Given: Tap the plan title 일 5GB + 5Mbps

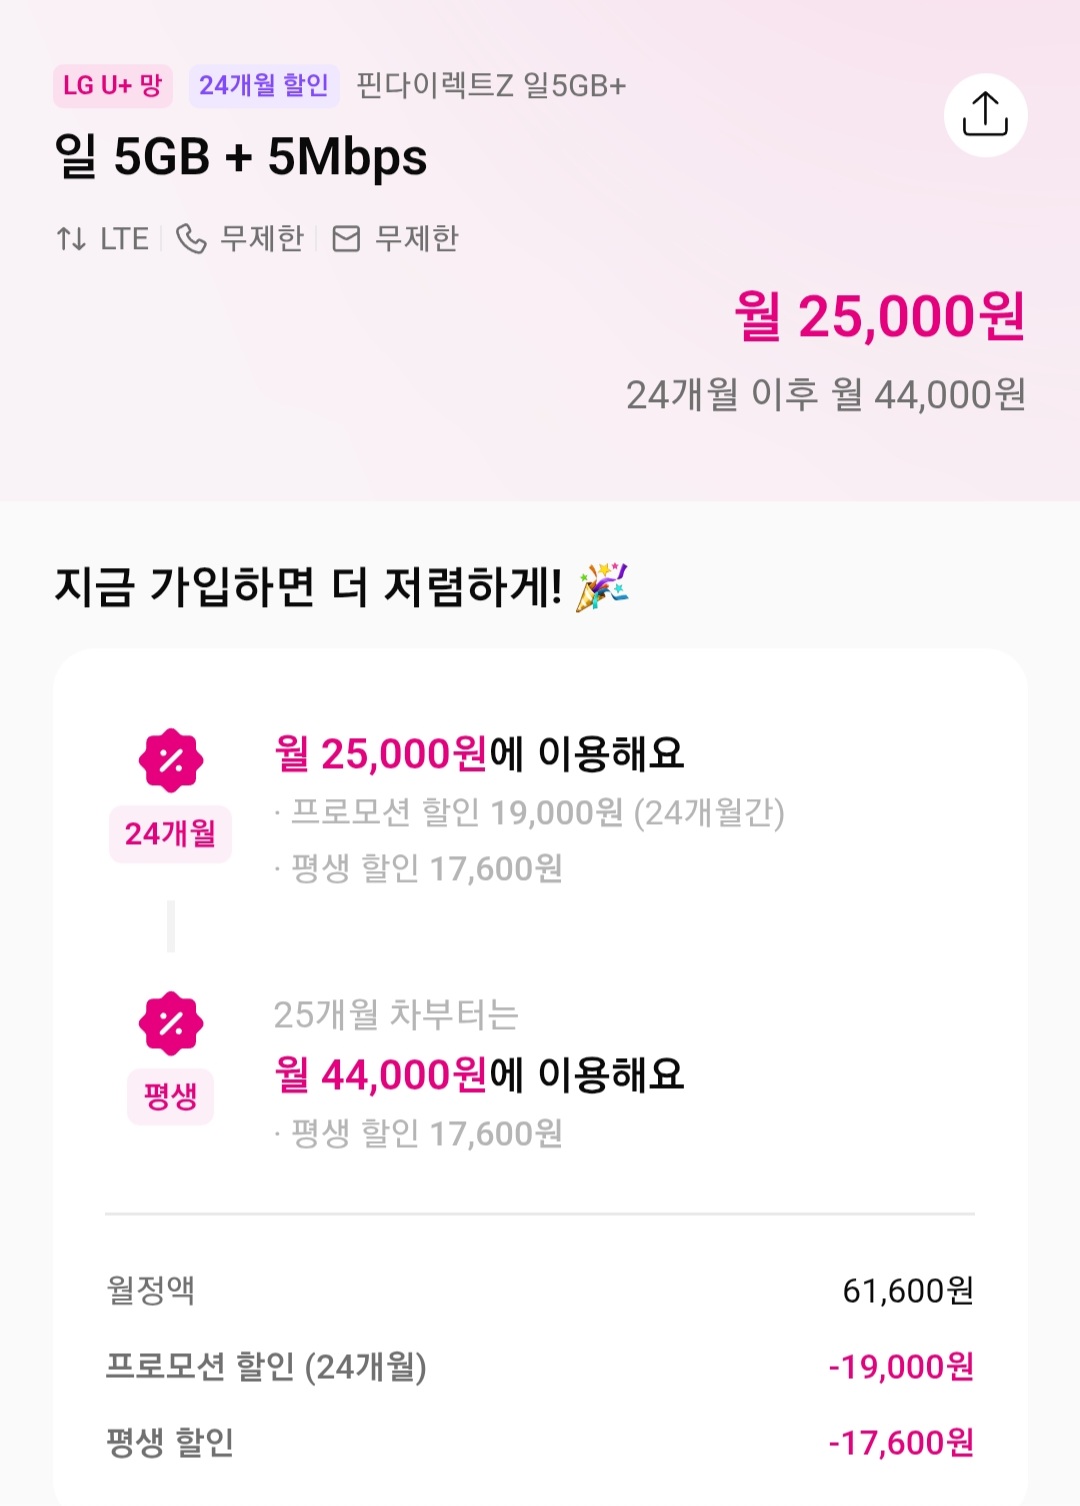Looking at the screenshot, I should pos(241,157).
